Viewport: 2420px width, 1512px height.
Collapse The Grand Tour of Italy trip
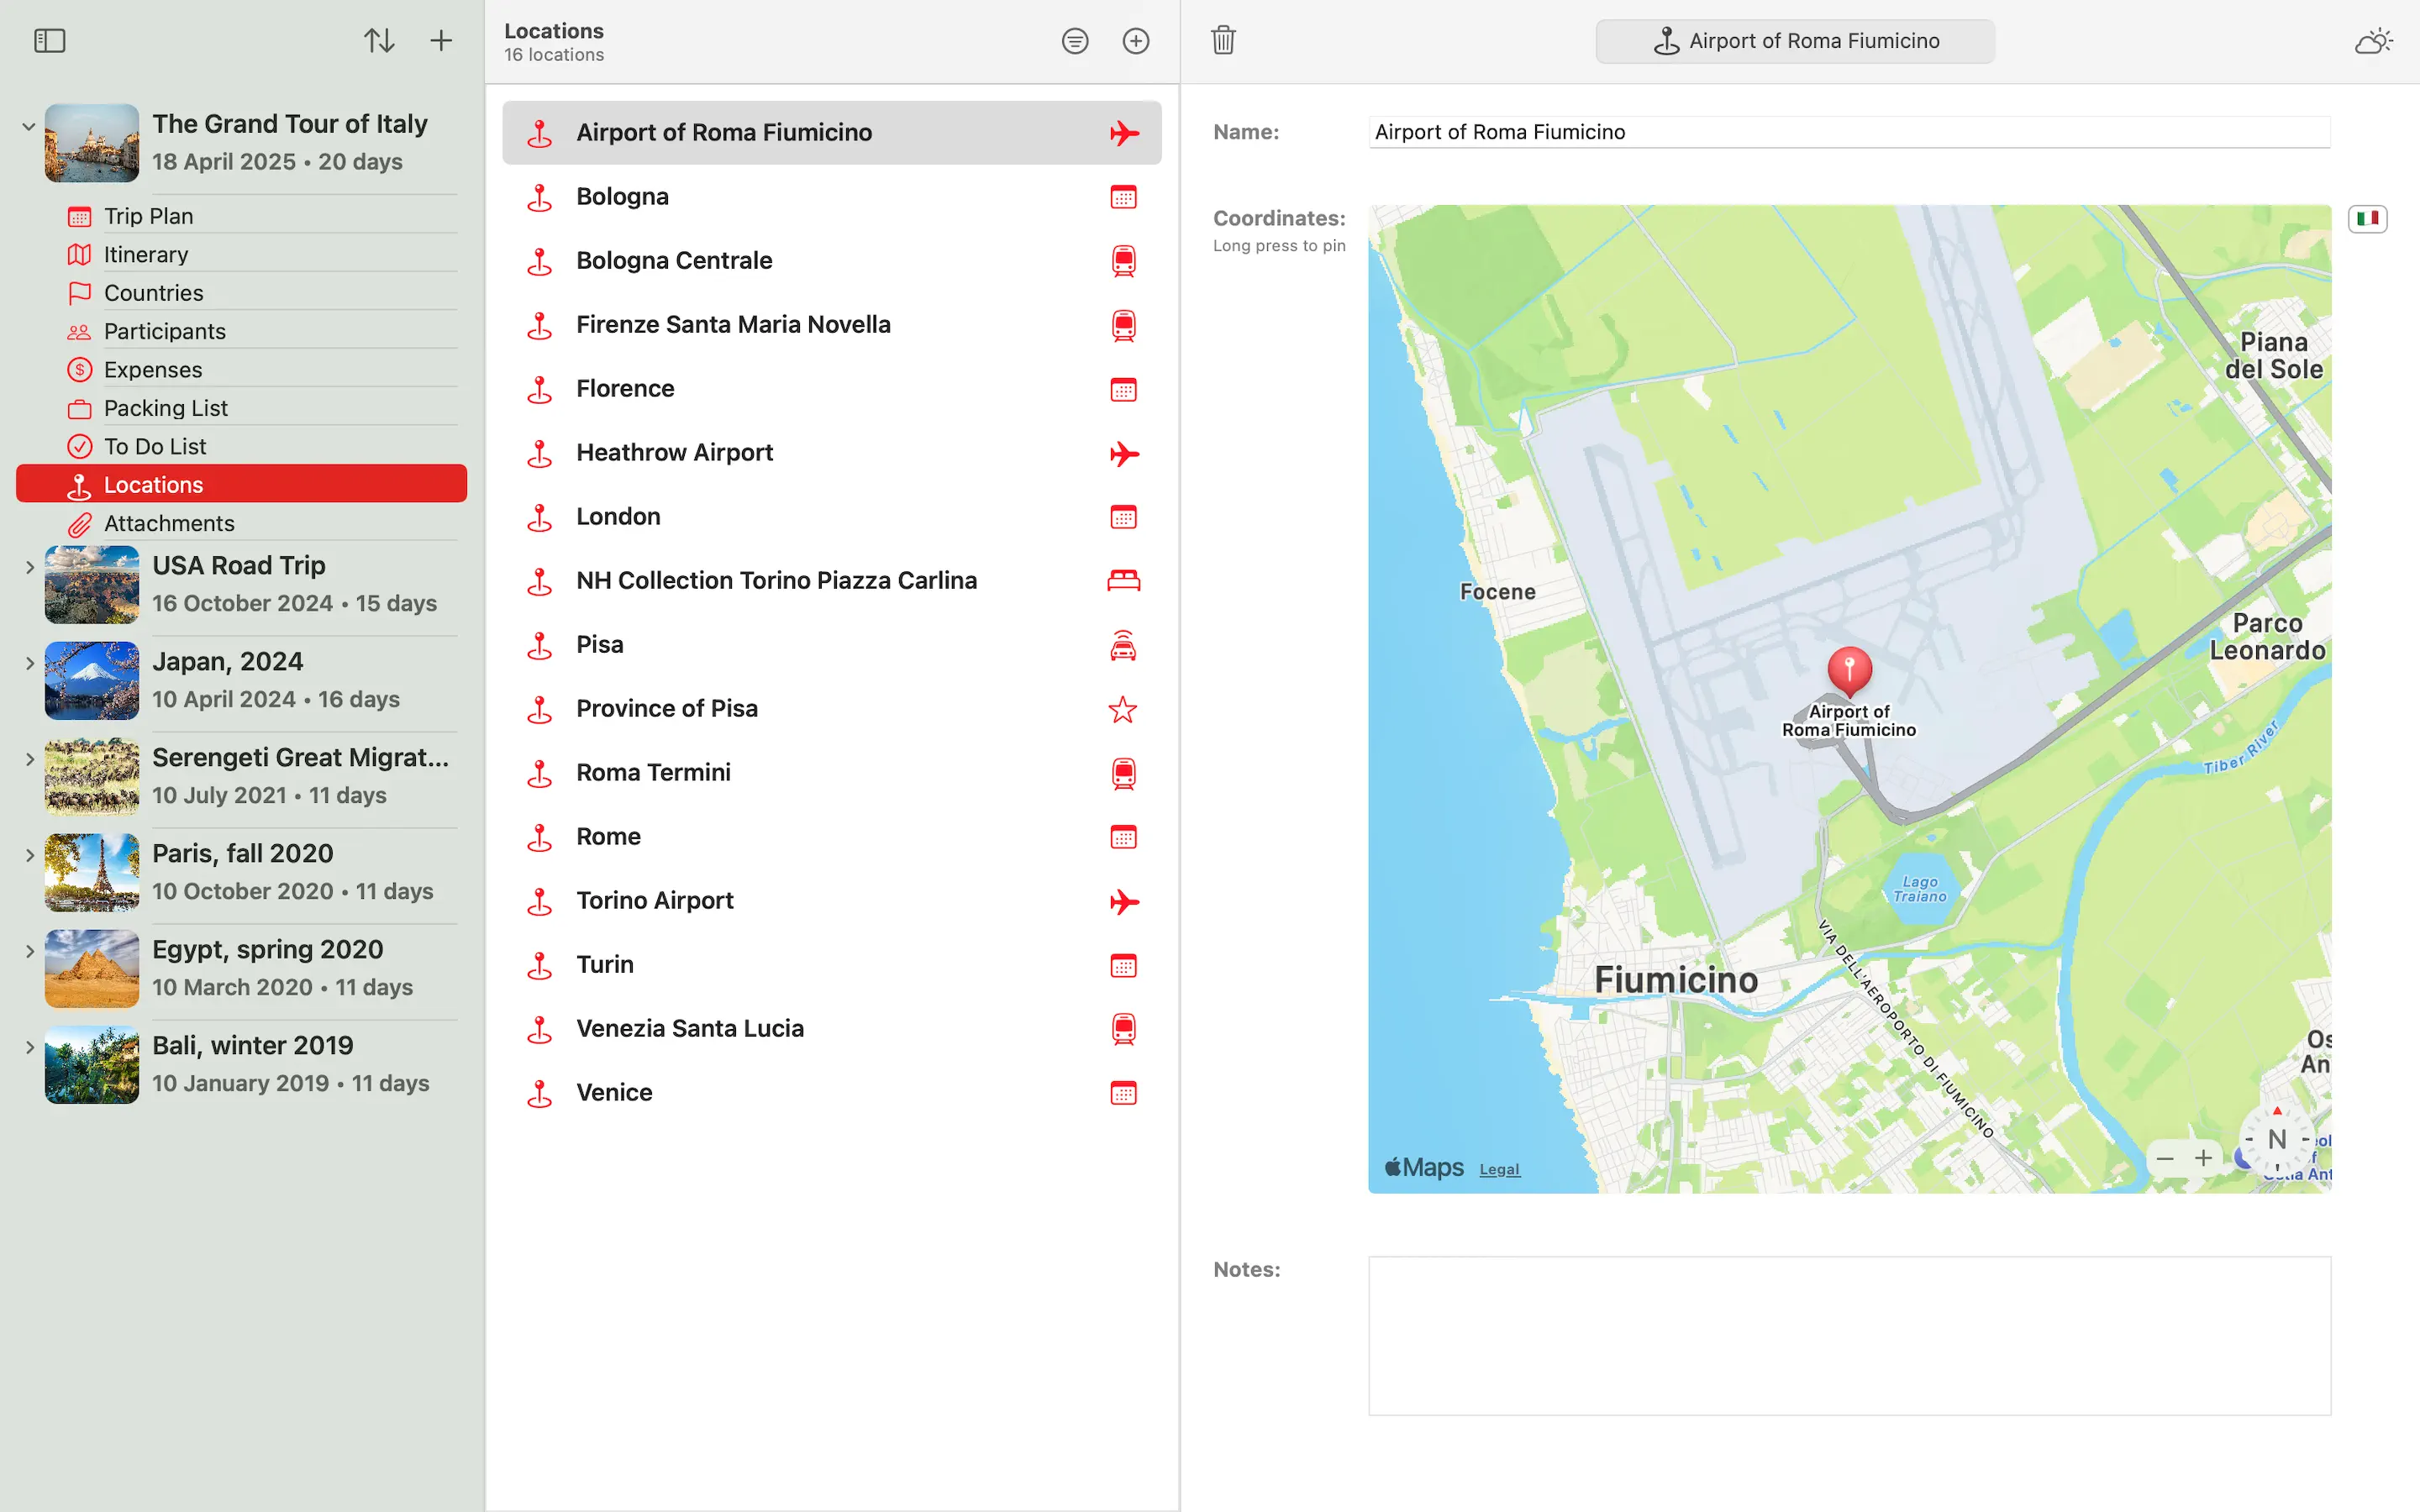click(29, 127)
